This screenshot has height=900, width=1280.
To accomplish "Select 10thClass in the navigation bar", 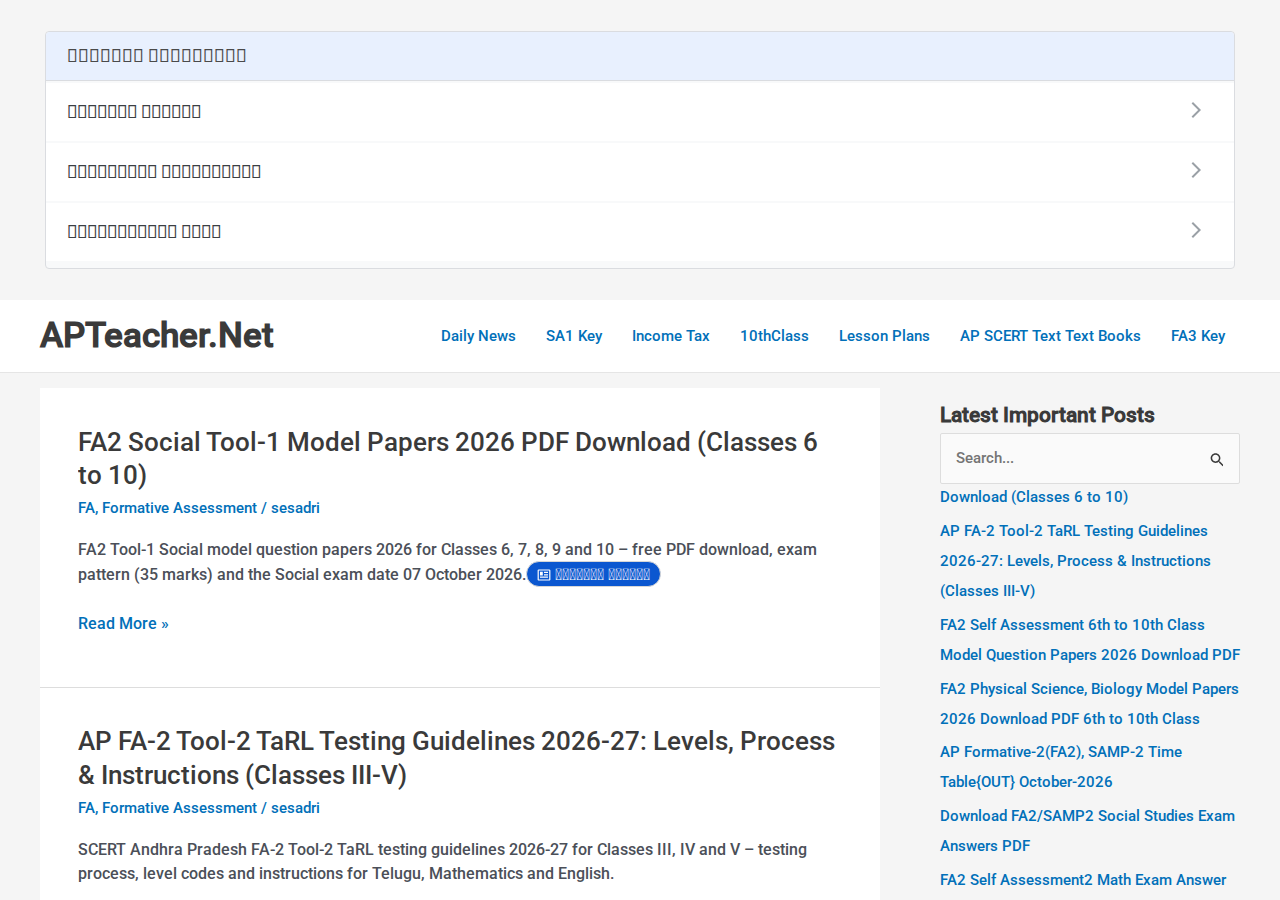I will [x=774, y=336].
